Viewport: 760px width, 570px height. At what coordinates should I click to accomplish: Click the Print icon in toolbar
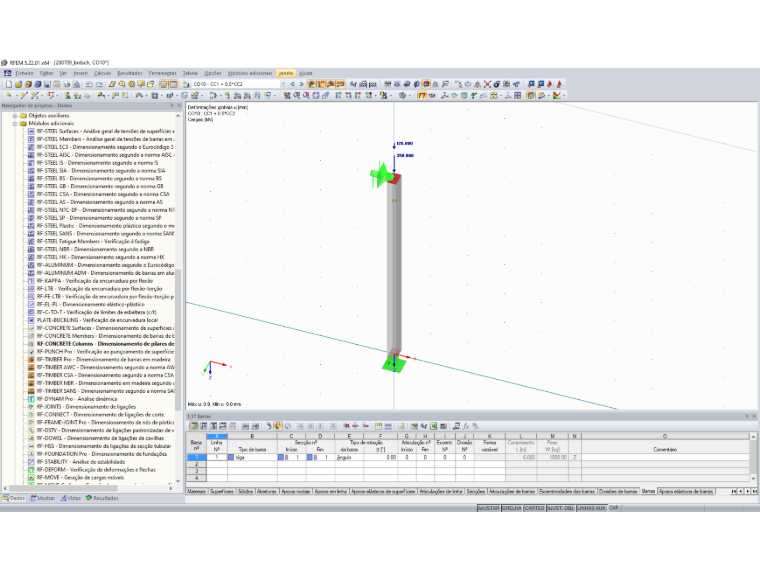(66, 84)
